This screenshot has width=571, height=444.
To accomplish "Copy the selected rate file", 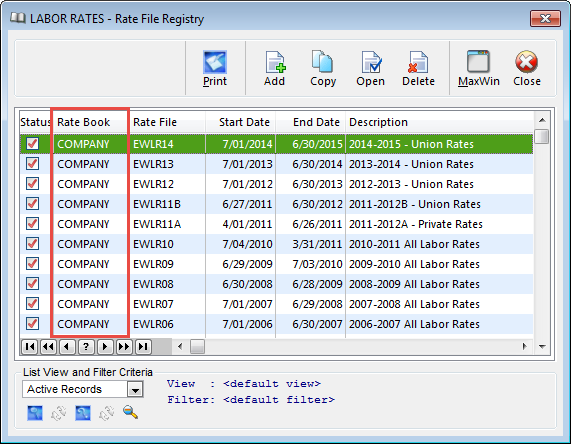I will [323, 69].
